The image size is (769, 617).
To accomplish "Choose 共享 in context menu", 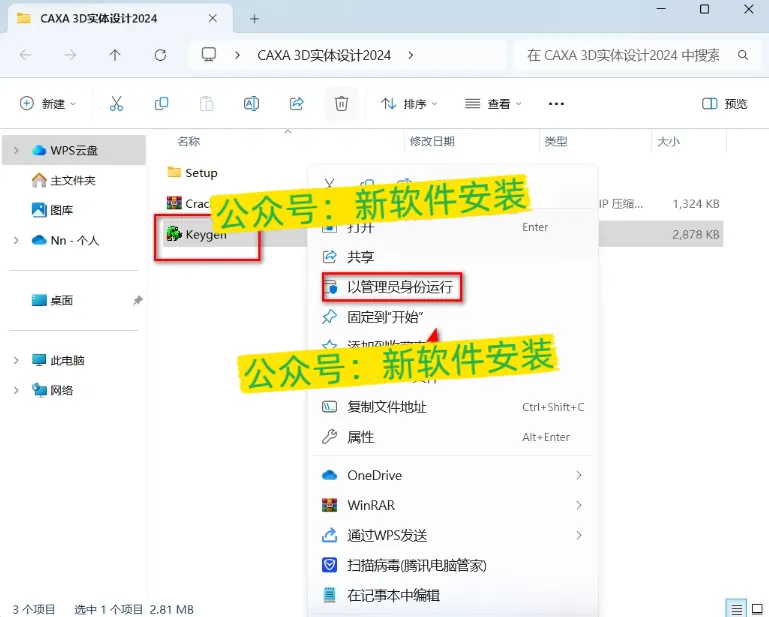I will (453, 257).
